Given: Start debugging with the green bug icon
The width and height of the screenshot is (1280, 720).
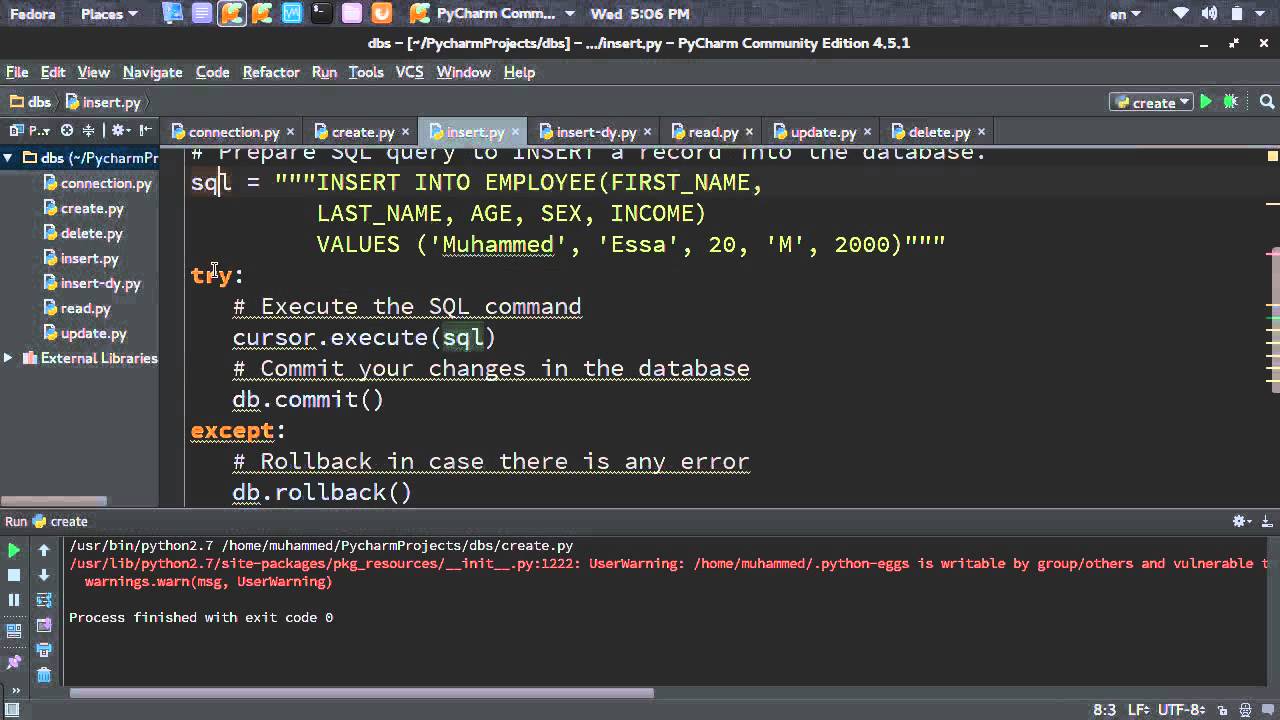Looking at the screenshot, I should [x=1231, y=102].
